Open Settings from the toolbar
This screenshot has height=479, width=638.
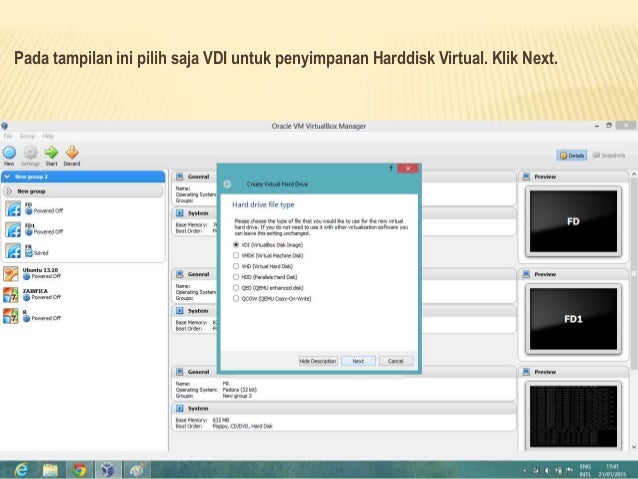click(x=30, y=155)
